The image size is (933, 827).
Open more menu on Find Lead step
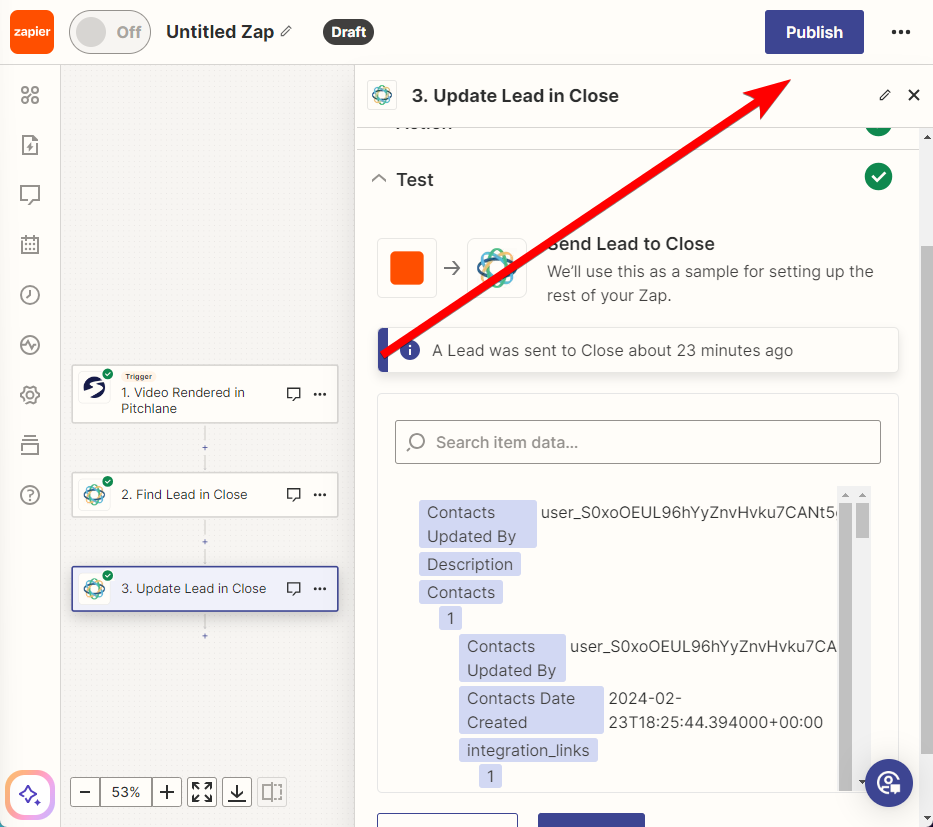pos(320,494)
